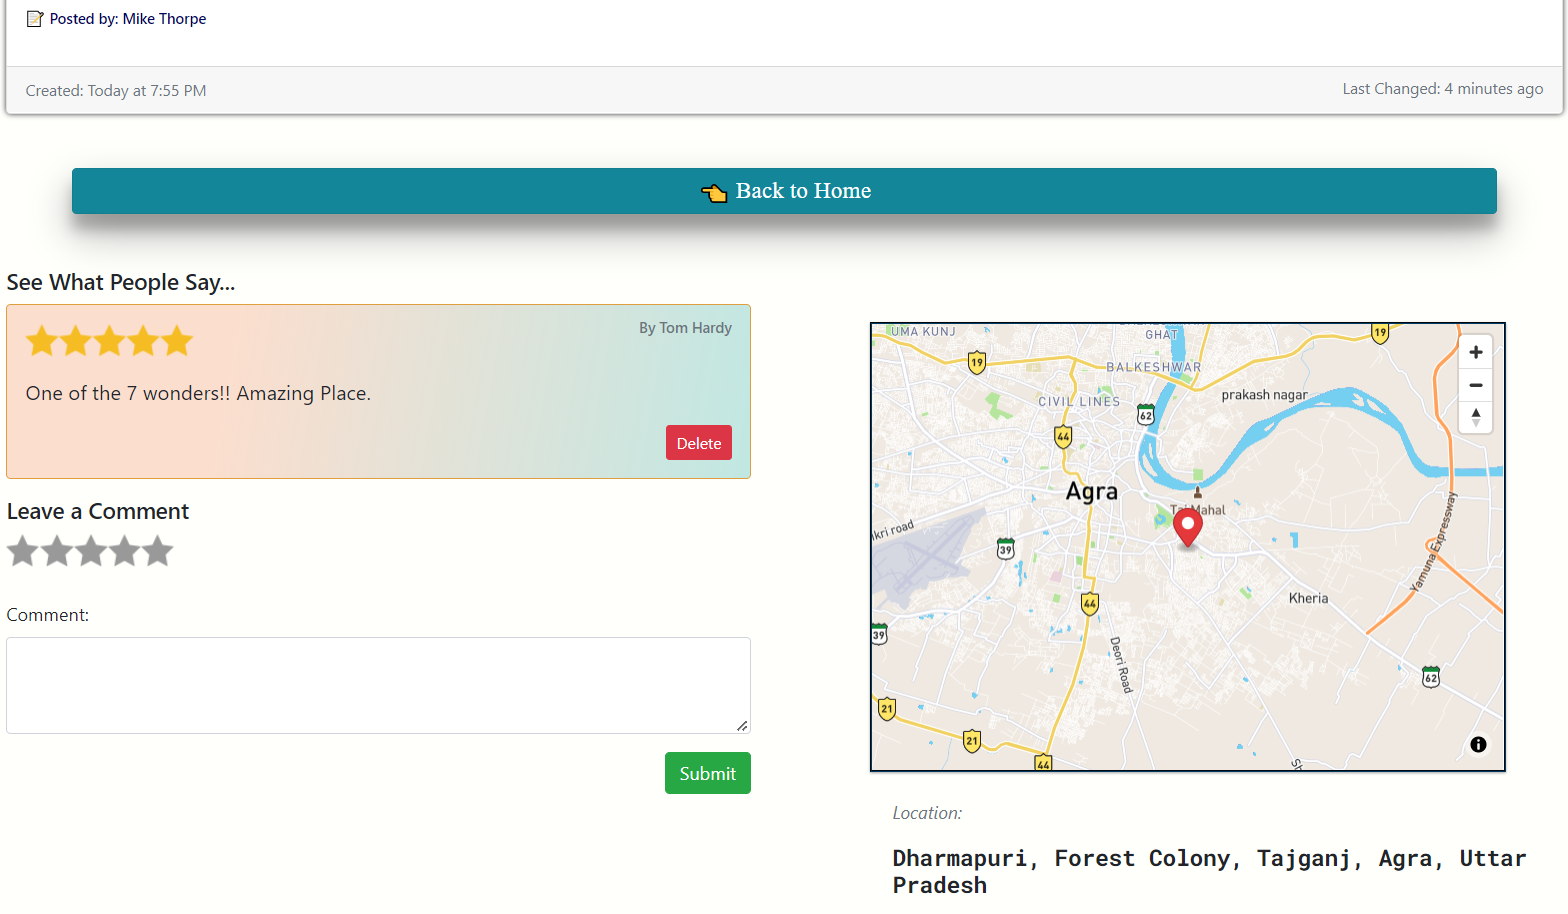Click the Agra city label on map

coord(1092,492)
